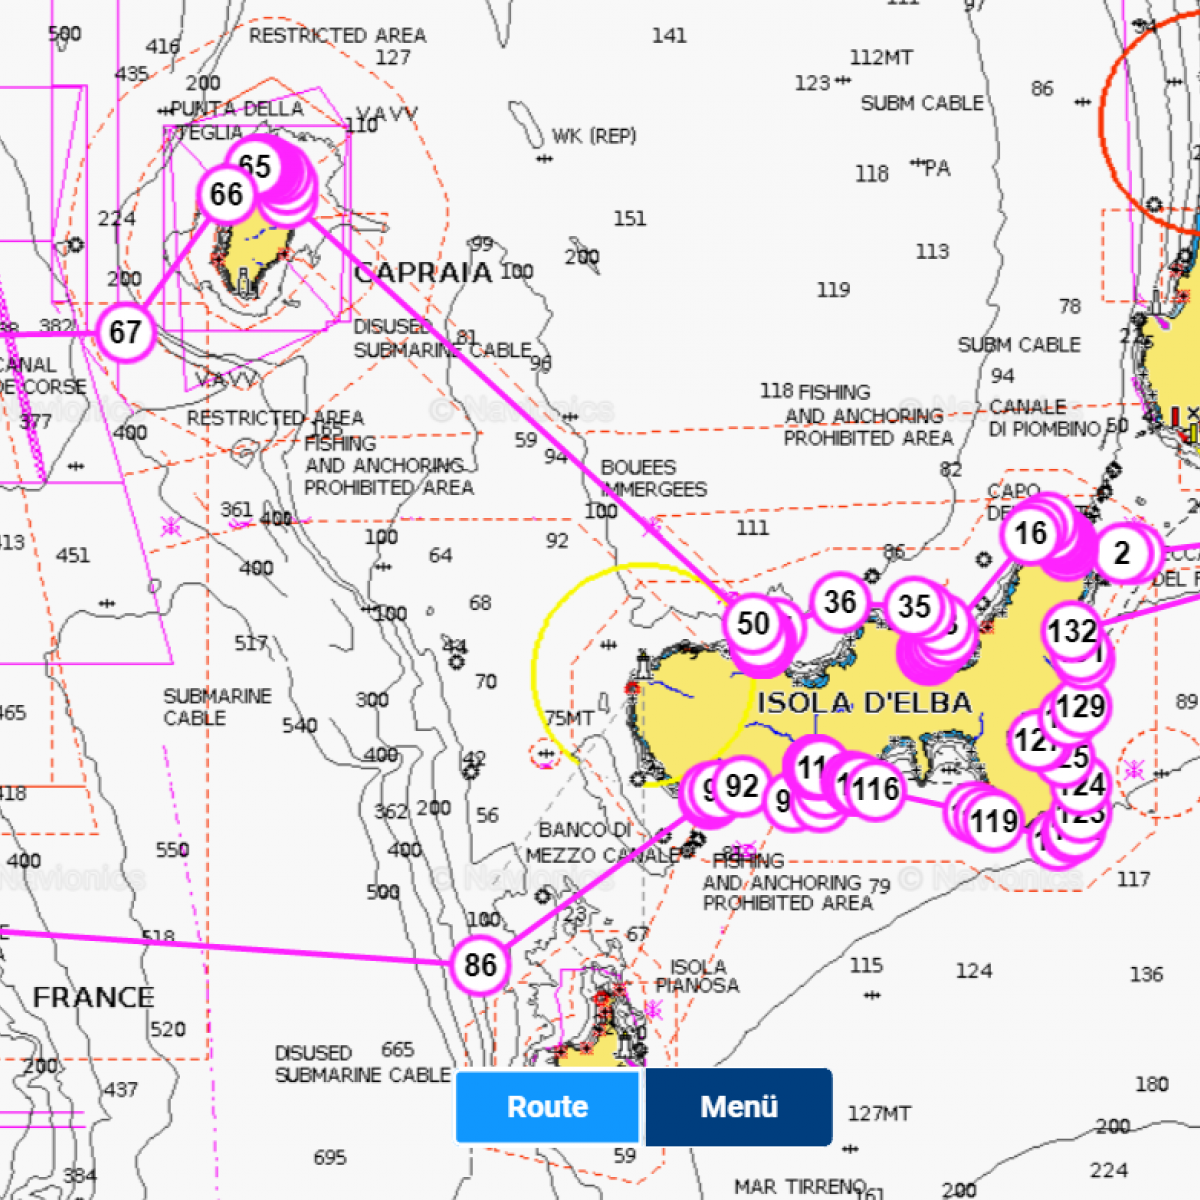Click the ISOLA D'ELBA map label
Viewport: 1200px width, 1200px height.
pyautogui.click(x=864, y=703)
